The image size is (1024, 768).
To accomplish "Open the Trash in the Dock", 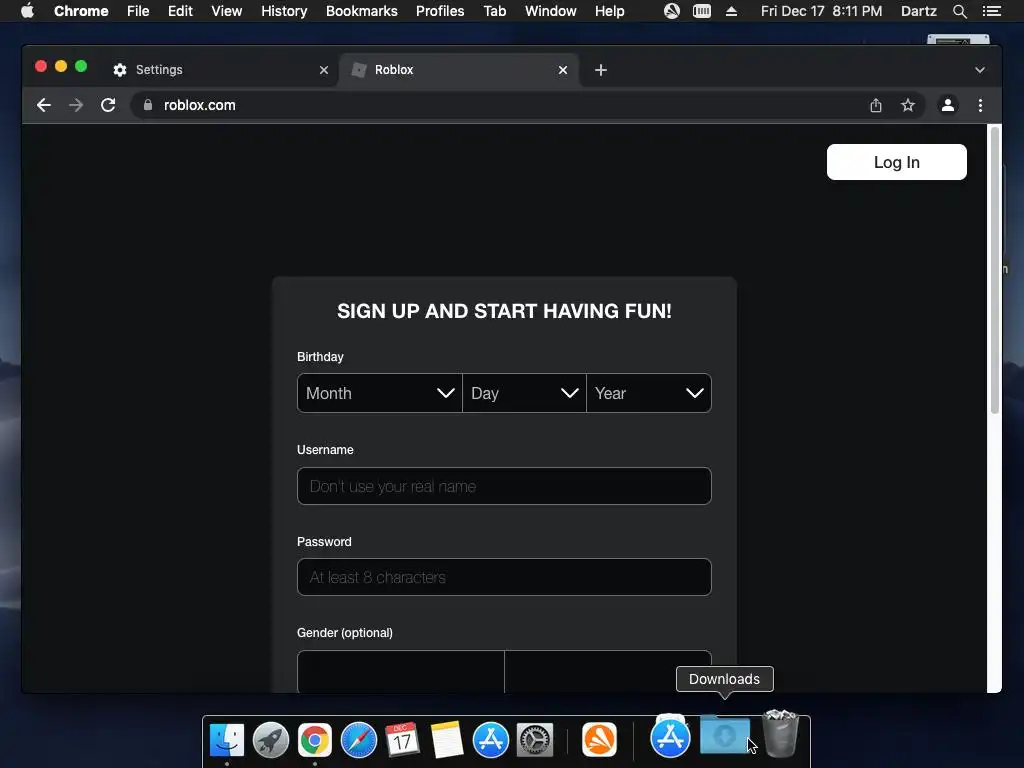I will click(780, 733).
